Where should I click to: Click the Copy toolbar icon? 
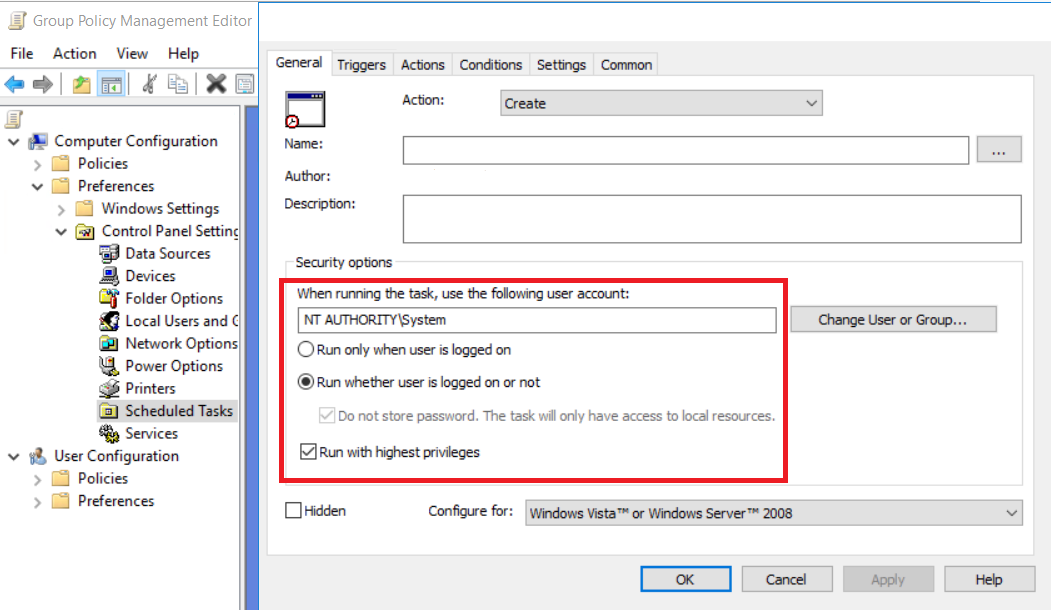(178, 84)
